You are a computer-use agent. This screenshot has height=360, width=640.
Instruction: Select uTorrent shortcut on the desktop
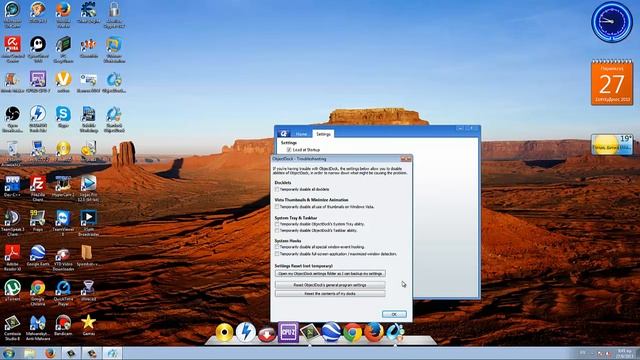point(12,291)
